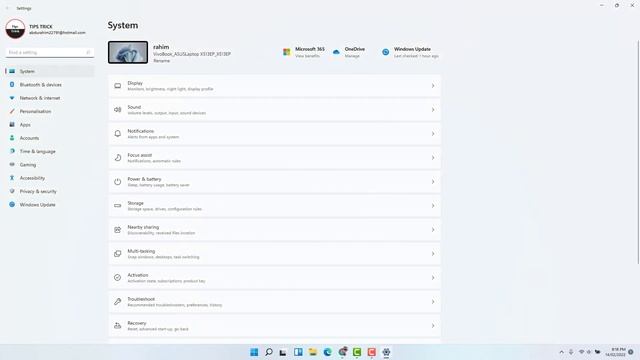
Task: Open taskbar Search magnifier
Action: click(269, 352)
